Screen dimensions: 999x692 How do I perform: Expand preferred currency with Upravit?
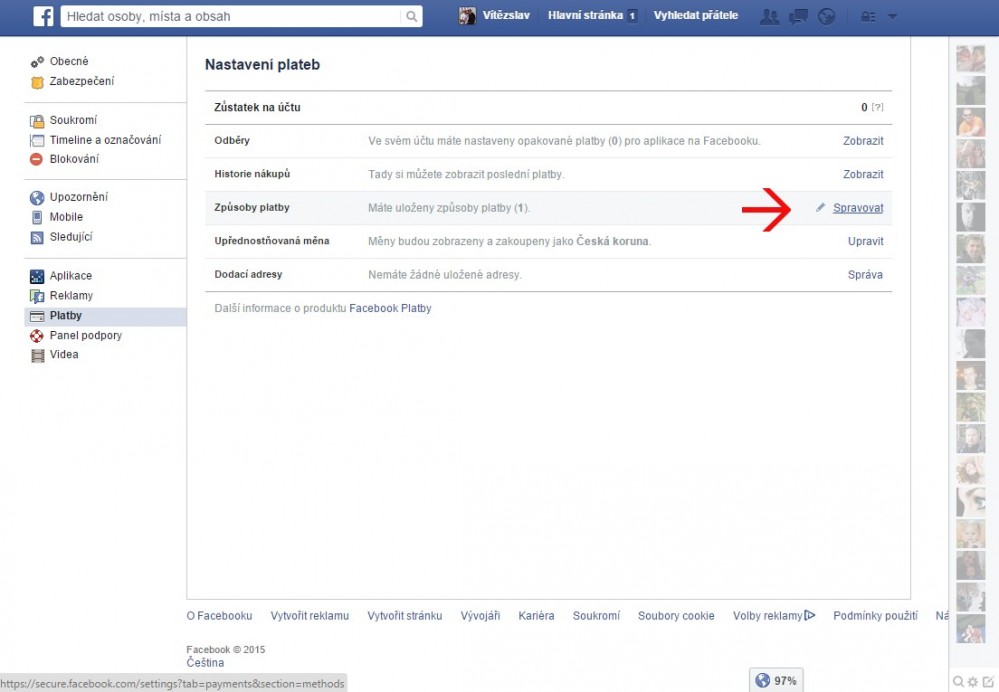[x=865, y=241]
